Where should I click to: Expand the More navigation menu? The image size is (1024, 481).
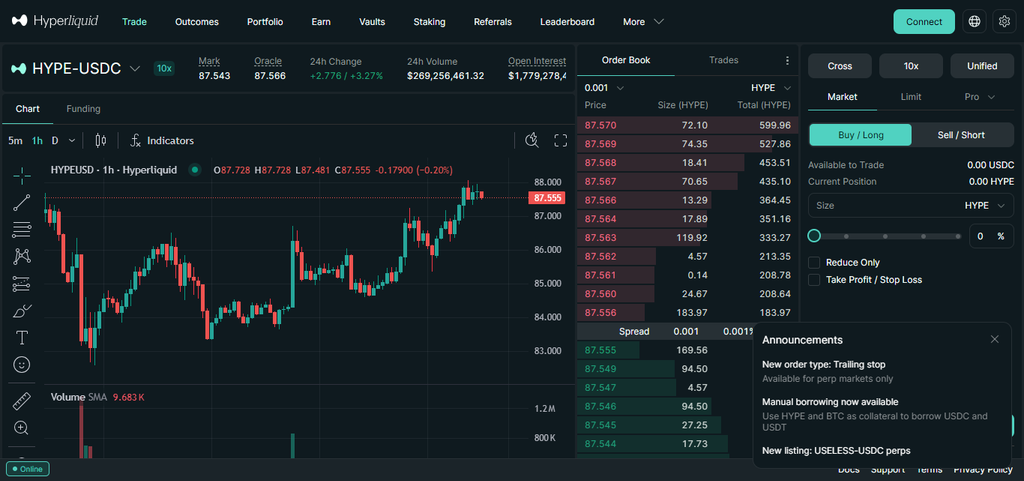click(643, 22)
